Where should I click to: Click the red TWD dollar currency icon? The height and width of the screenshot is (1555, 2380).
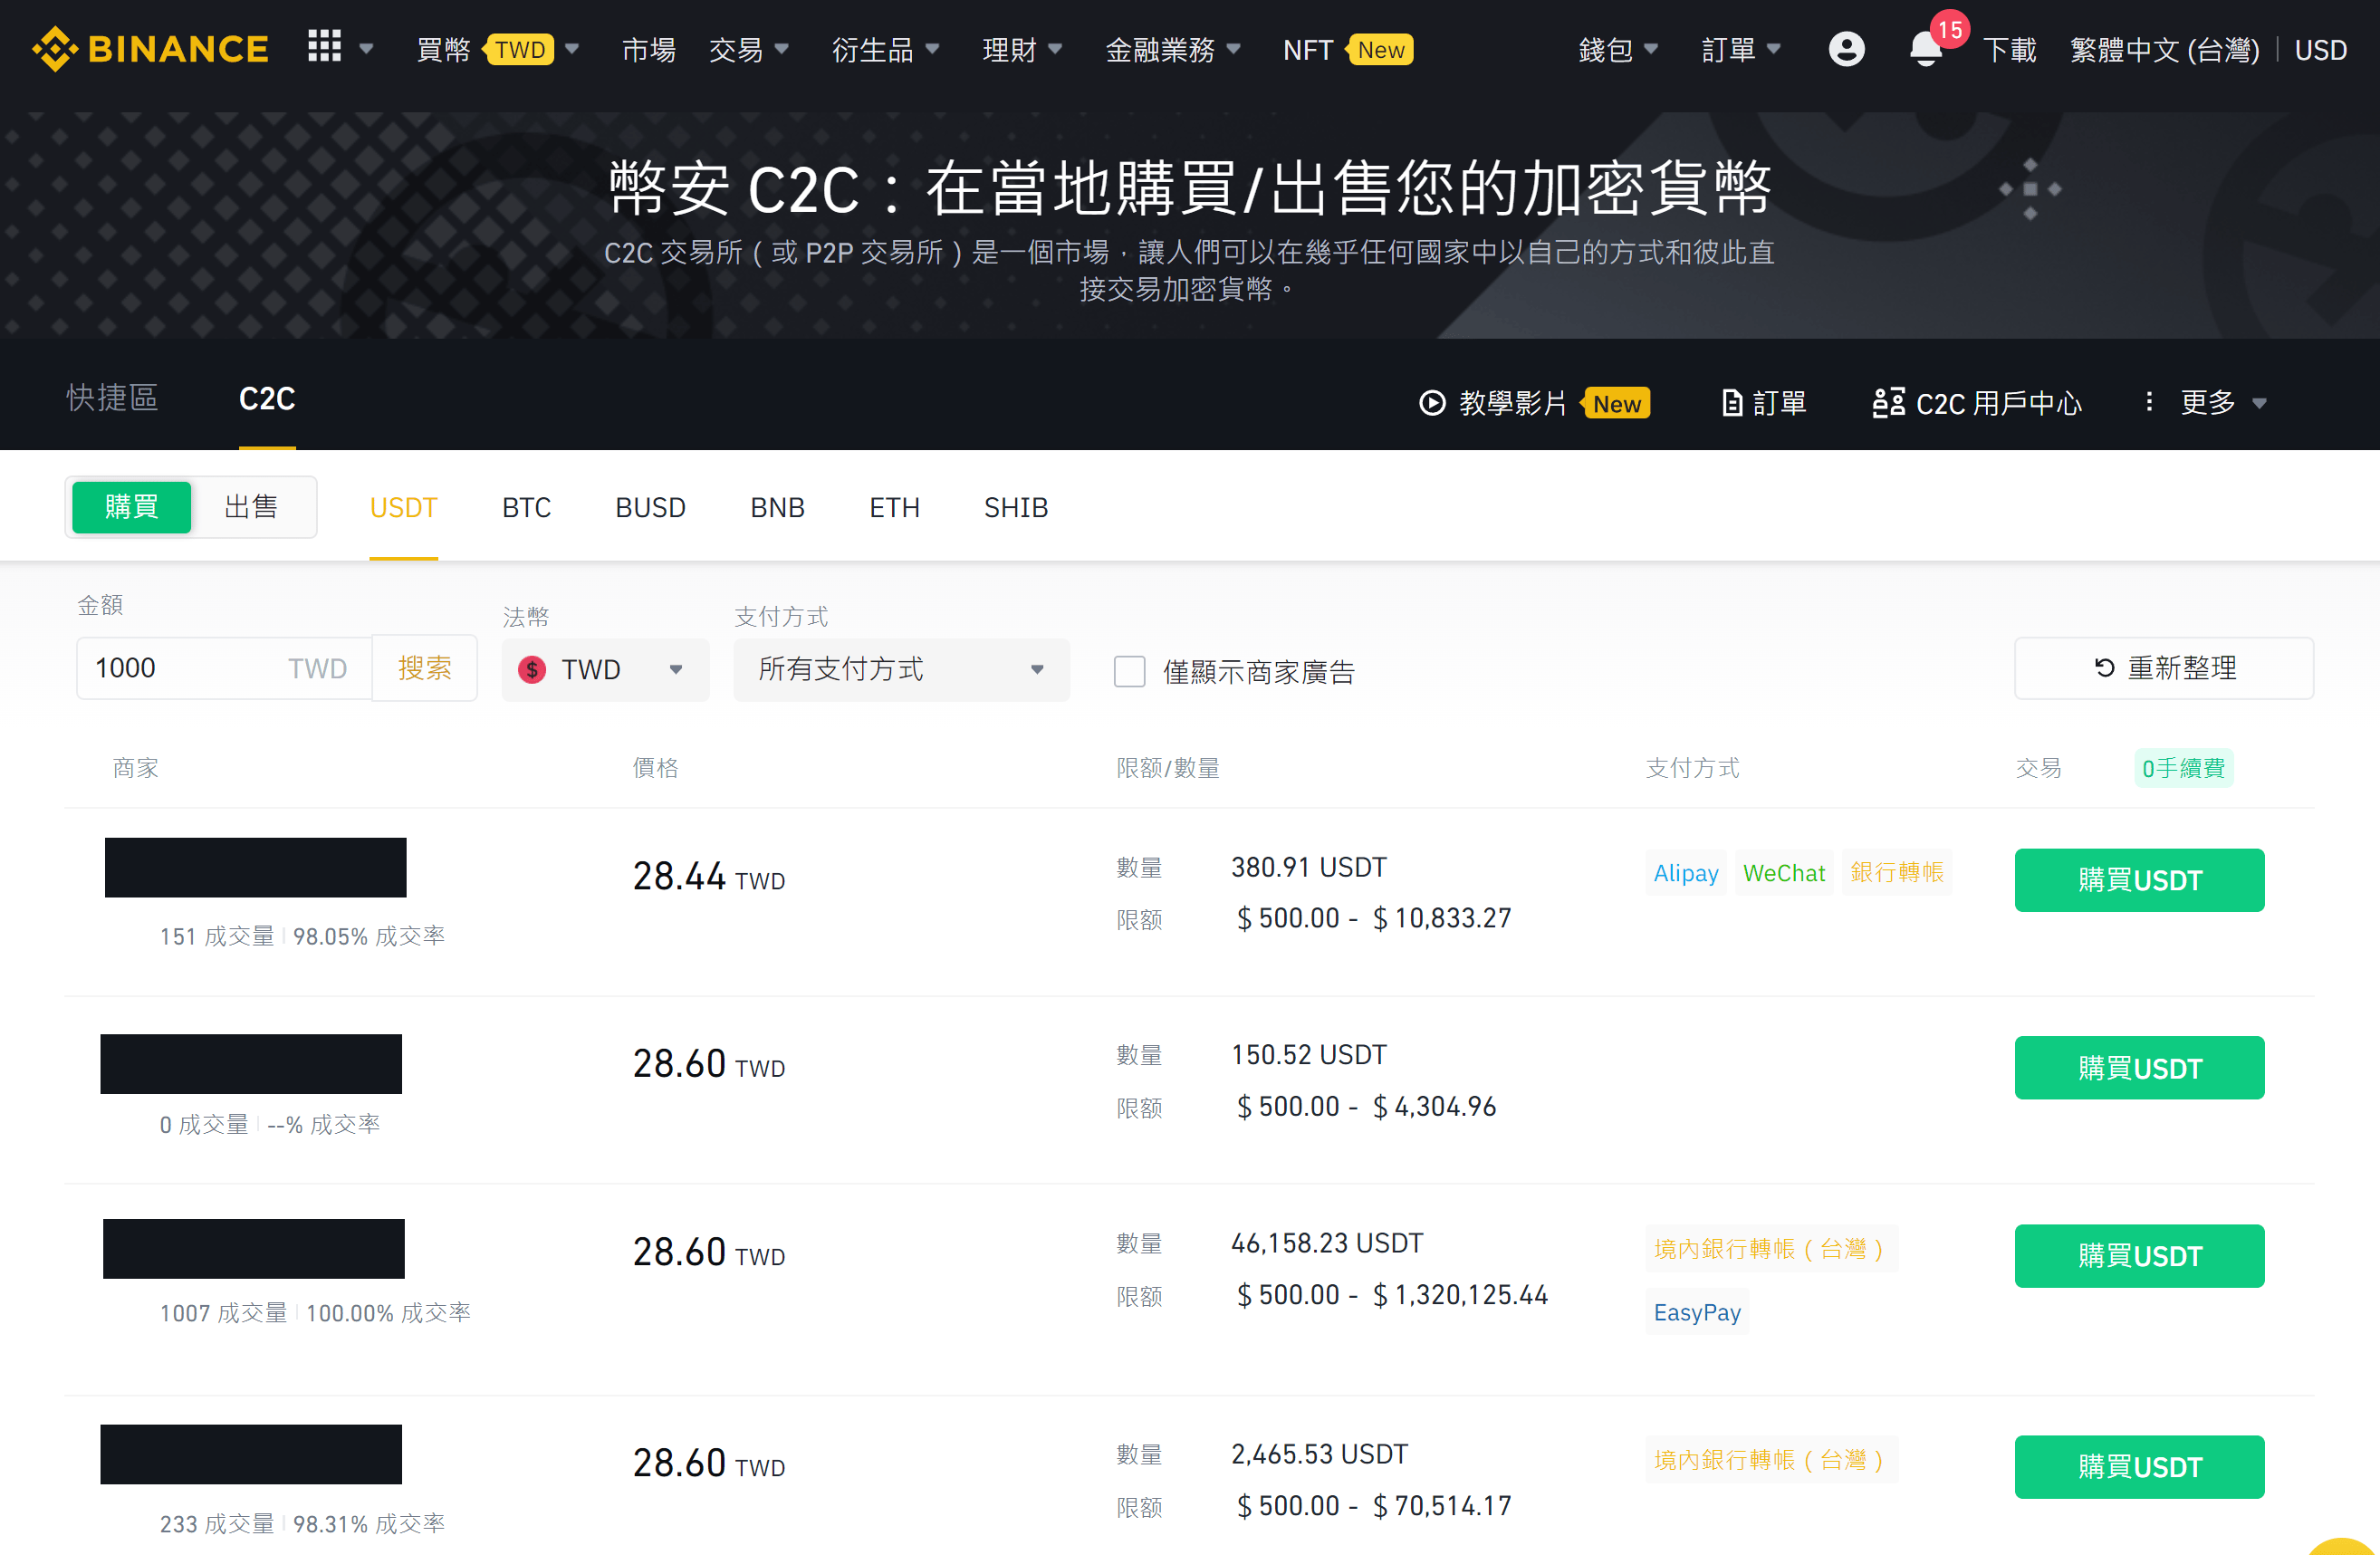(532, 670)
